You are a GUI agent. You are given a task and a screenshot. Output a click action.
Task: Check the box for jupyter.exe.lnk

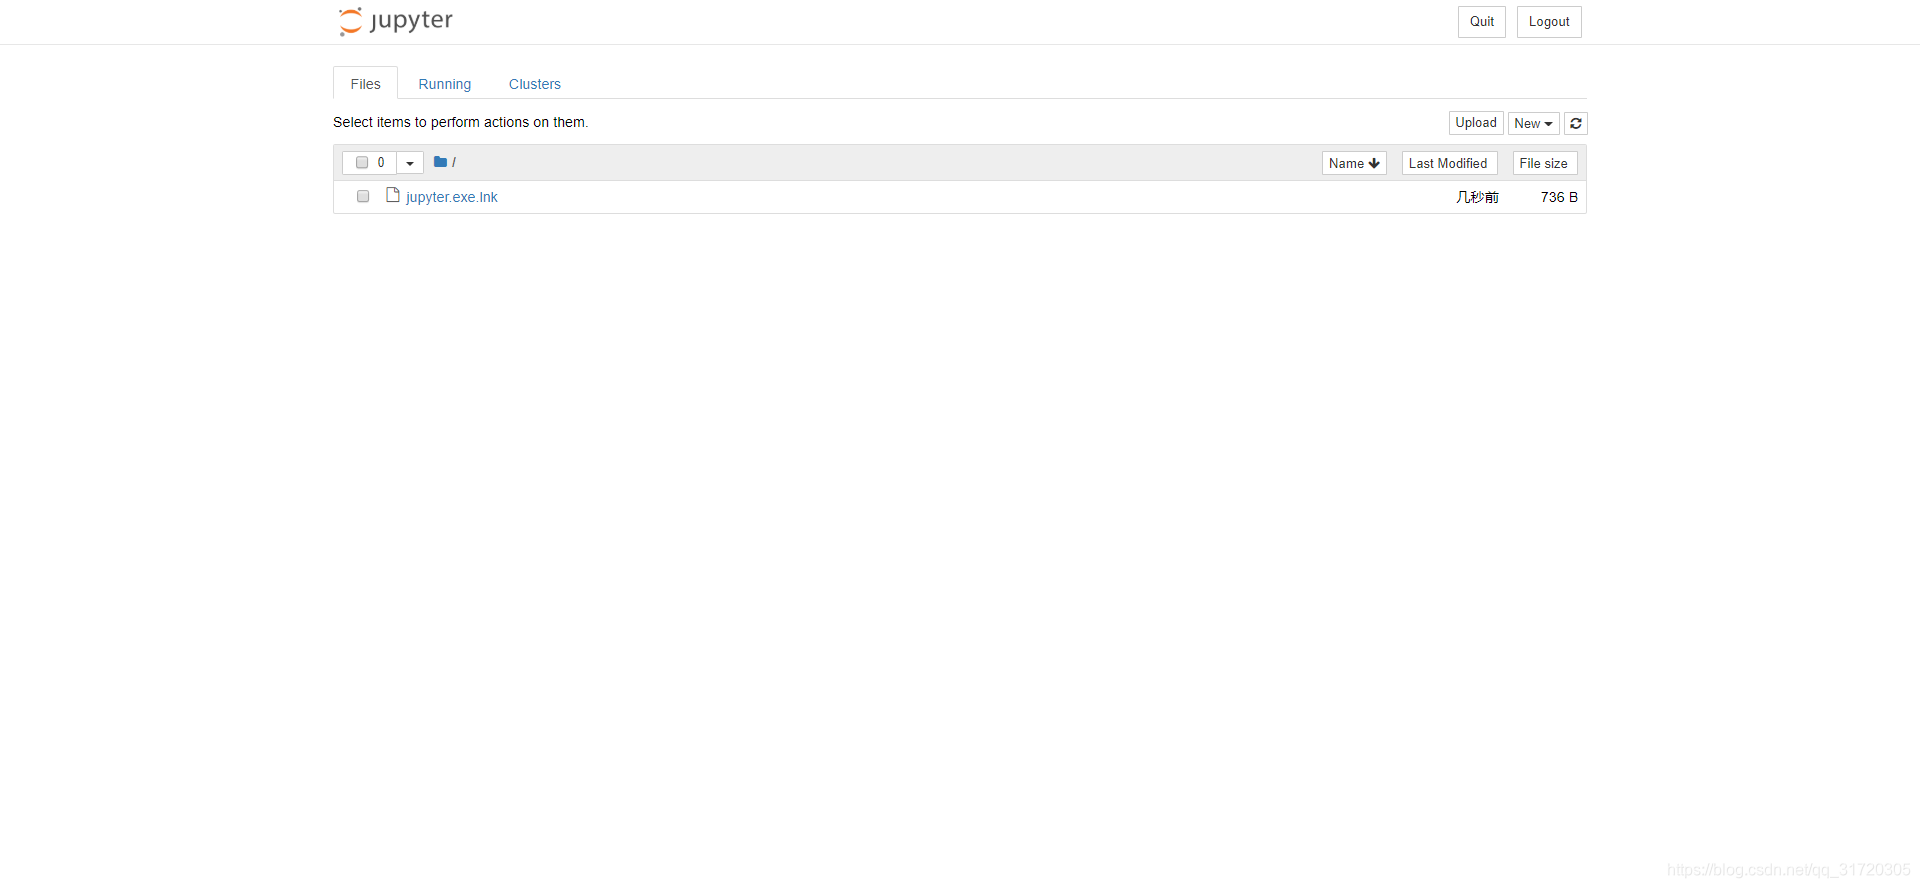[x=363, y=196]
